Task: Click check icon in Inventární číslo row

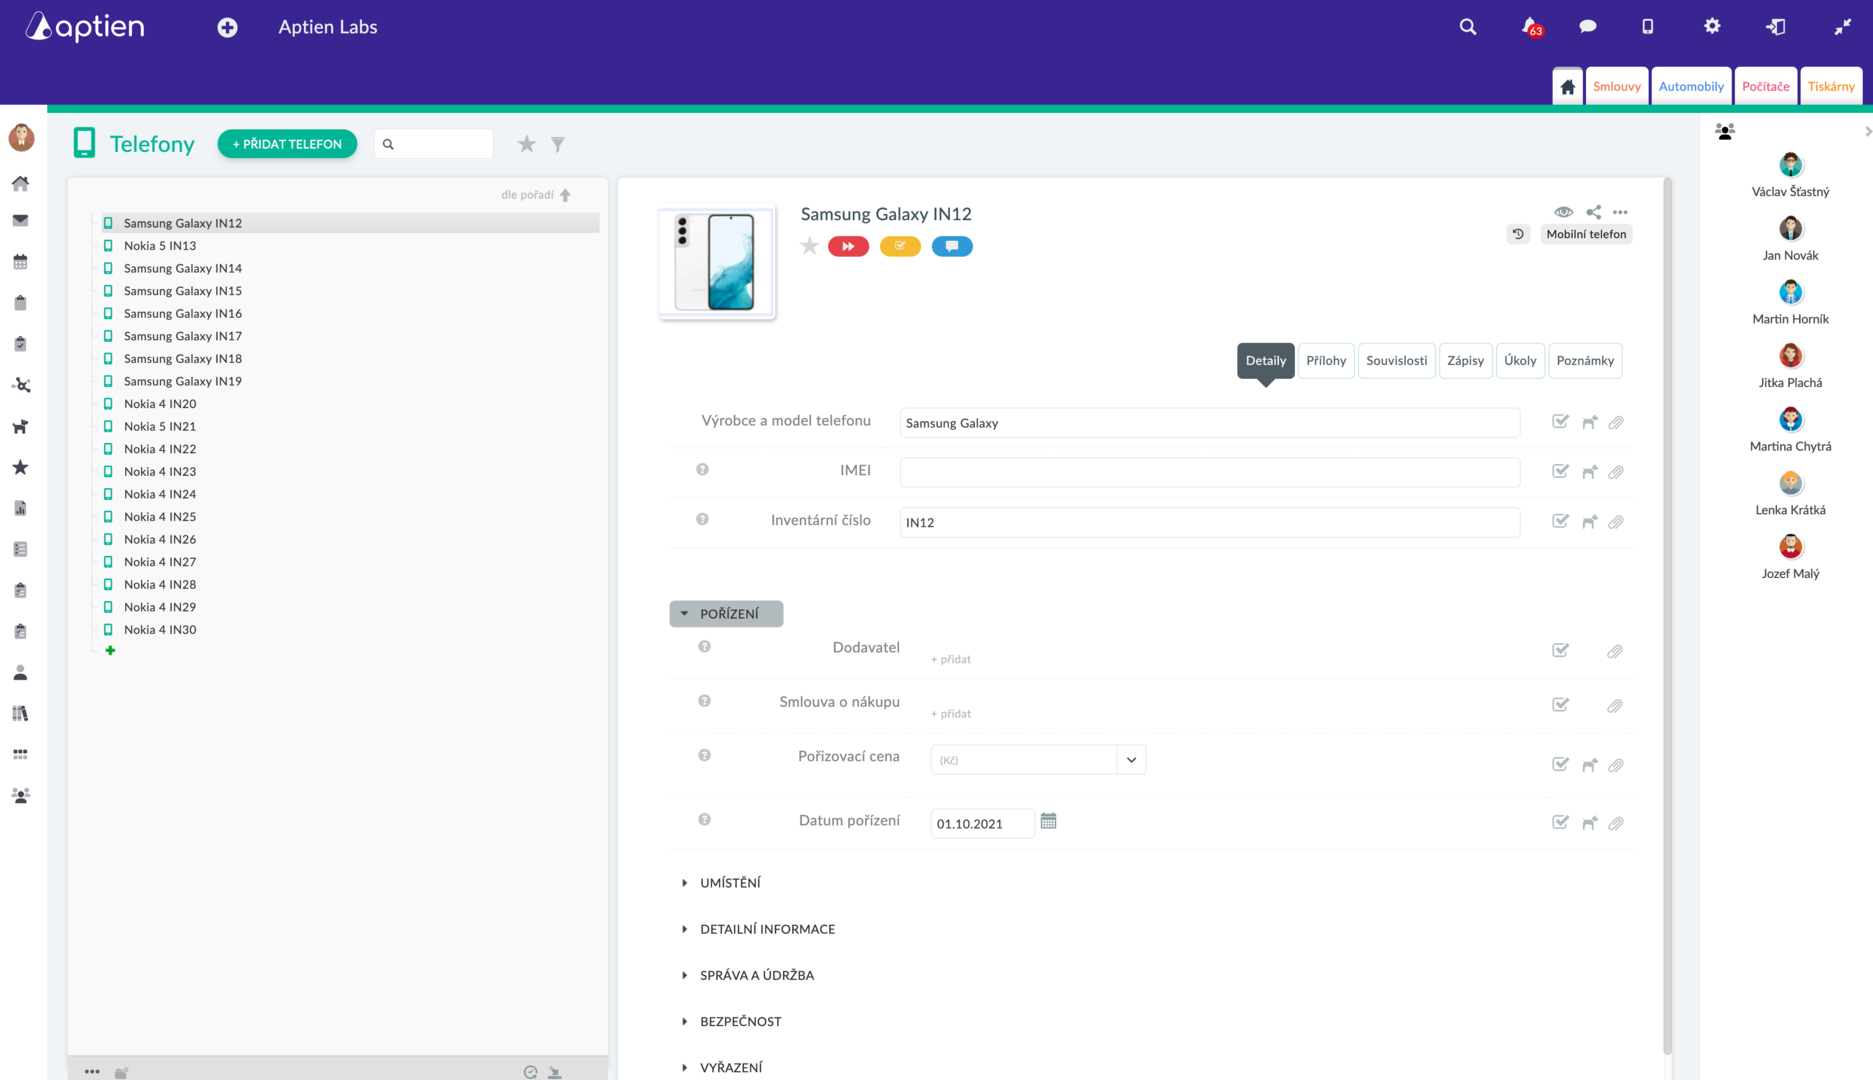Action: tap(1560, 521)
